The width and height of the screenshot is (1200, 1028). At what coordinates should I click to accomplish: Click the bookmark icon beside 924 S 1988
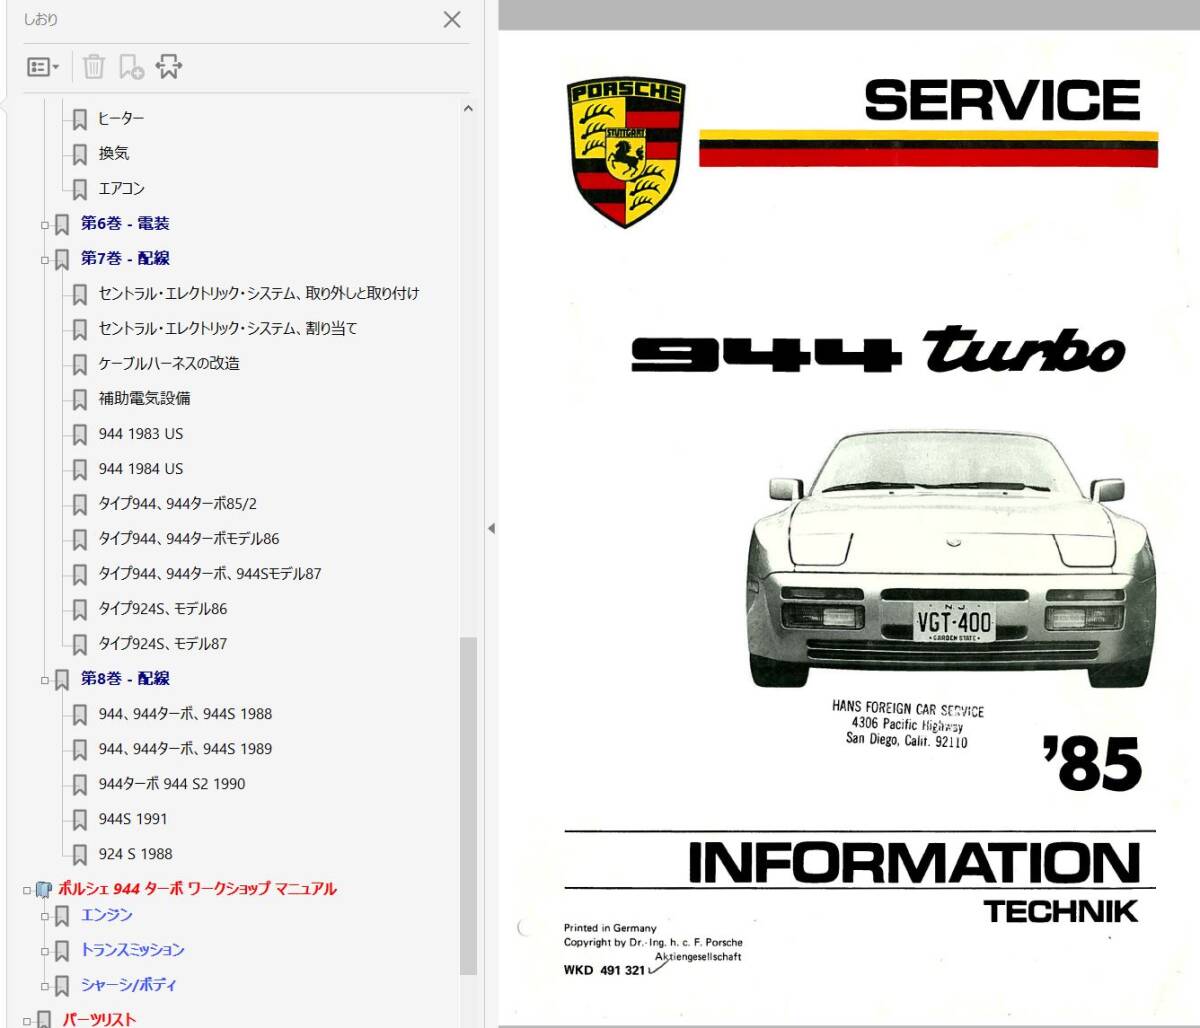click(80, 854)
